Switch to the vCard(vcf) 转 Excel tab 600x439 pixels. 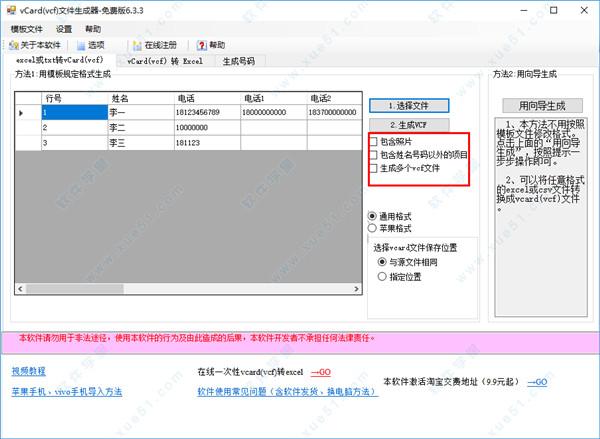(165, 61)
